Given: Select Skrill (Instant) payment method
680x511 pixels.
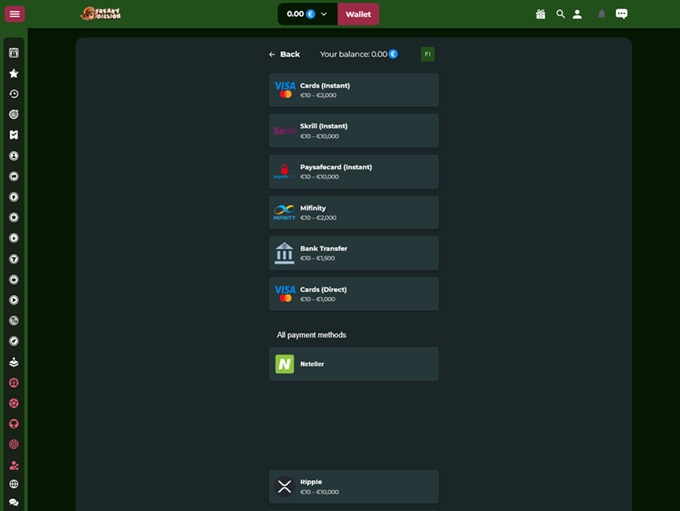Looking at the screenshot, I should point(353,131).
